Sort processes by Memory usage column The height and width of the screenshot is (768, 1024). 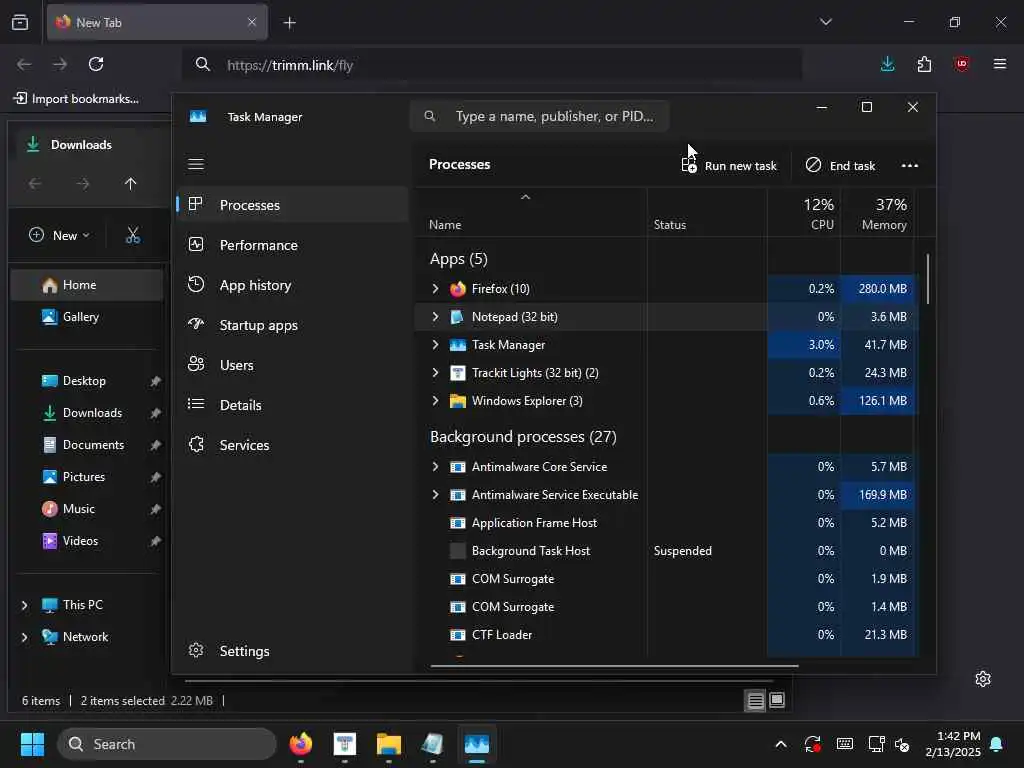click(x=877, y=213)
